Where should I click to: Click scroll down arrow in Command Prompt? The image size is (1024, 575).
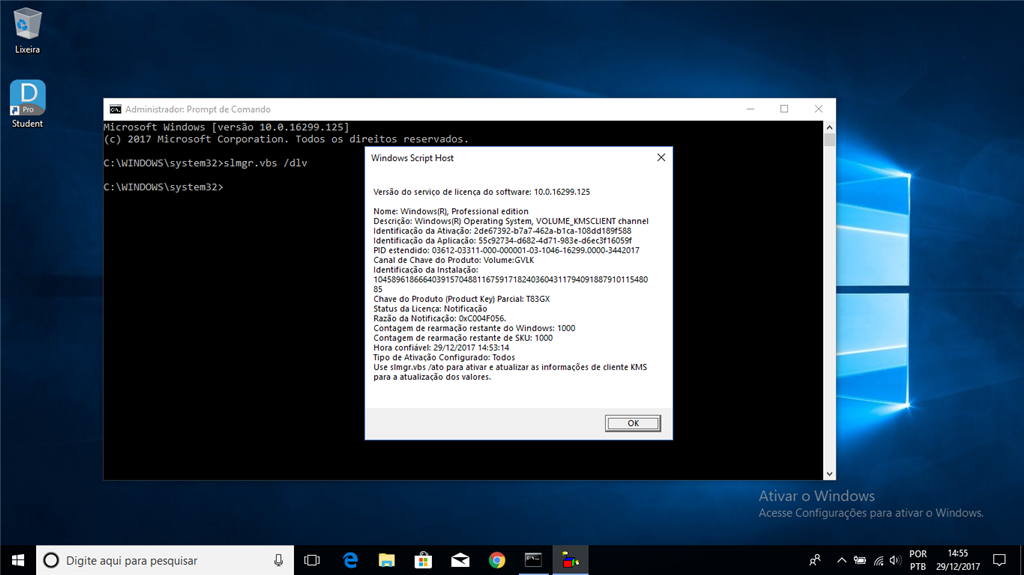click(829, 474)
